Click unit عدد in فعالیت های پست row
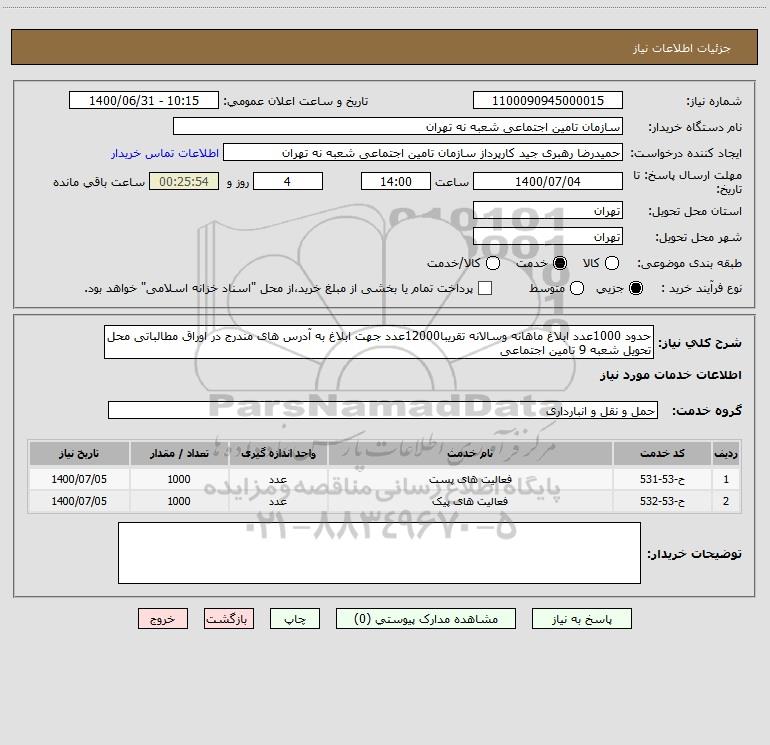Screen dimensions: 770x745 pos(278,479)
